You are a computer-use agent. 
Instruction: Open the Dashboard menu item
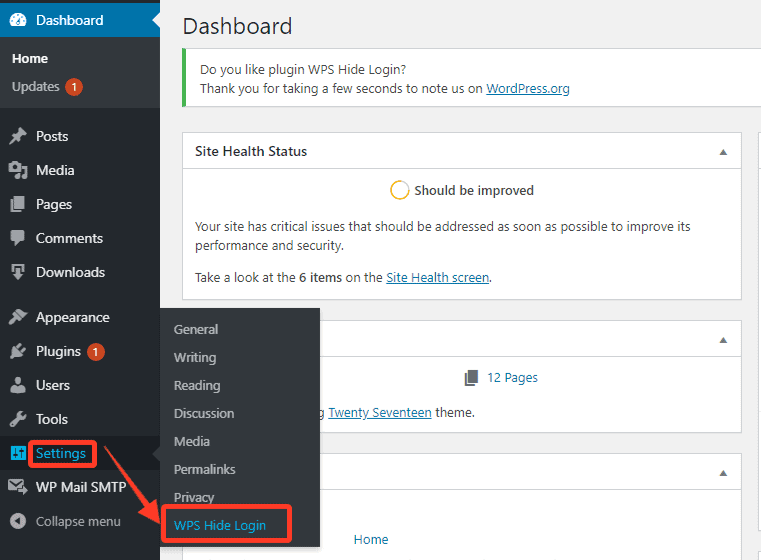click(x=80, y=20)
